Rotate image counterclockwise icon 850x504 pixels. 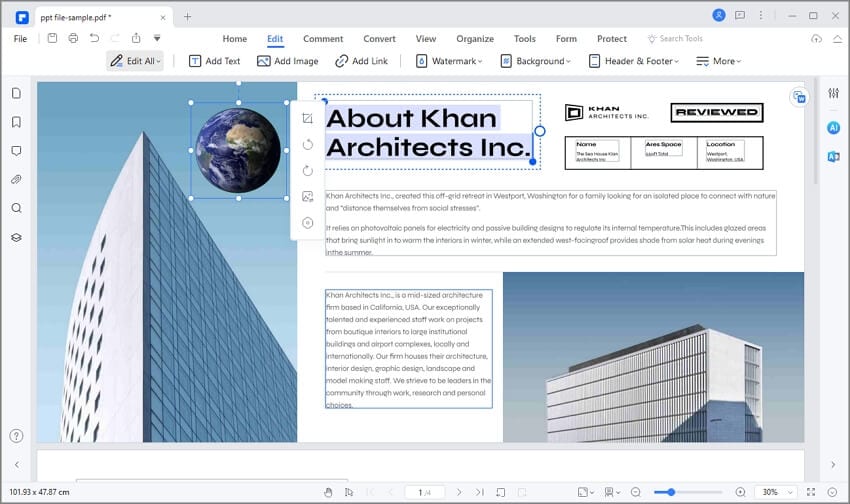(x=307, y=145)
